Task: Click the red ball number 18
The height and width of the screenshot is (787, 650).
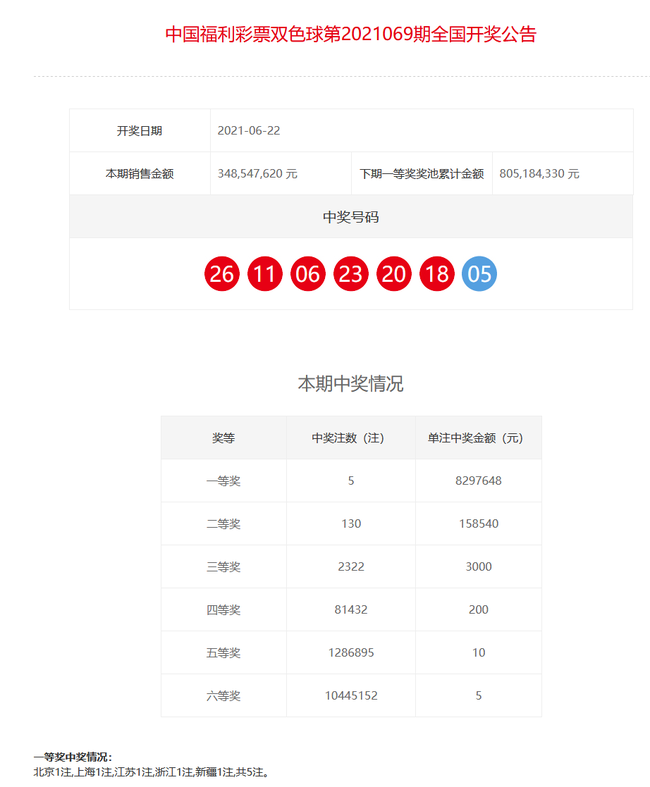Action: point(437,274)
